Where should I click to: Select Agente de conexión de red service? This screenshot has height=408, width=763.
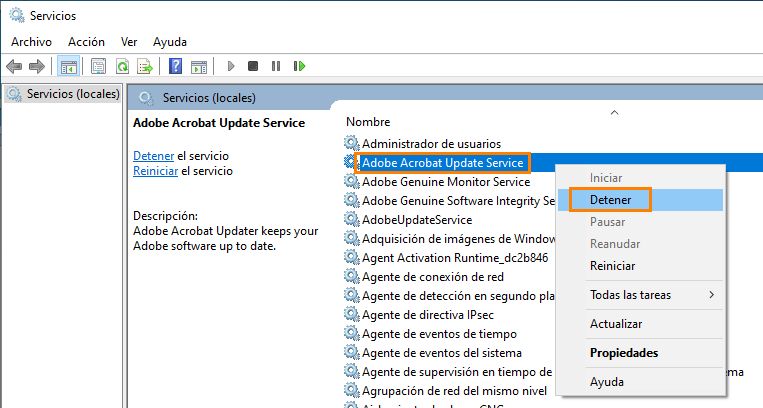coord(433,277)
